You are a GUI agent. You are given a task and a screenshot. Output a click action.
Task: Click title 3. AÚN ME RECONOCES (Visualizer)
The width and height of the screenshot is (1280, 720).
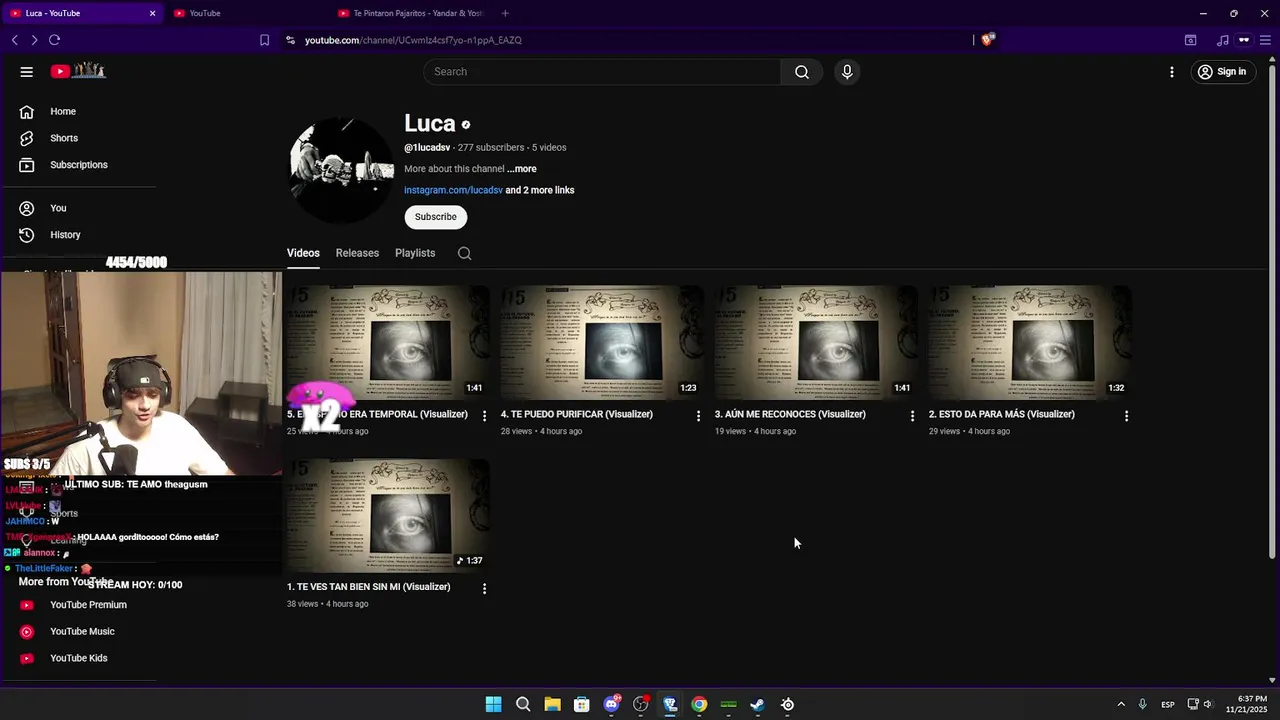pyautogui.click(x=790, y=414)
